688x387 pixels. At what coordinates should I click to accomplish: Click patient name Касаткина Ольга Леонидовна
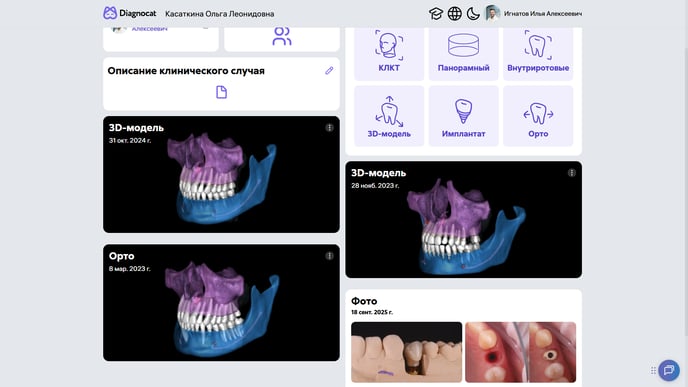(219, 14)
